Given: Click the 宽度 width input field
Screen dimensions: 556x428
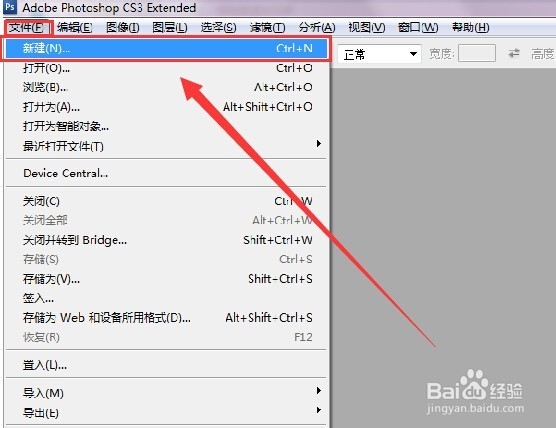Looking at the screenshot, I should click(477, 54).
